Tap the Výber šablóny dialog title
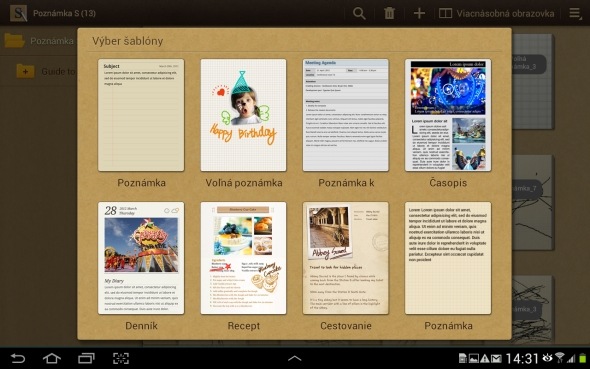 (x=128, y=41)
